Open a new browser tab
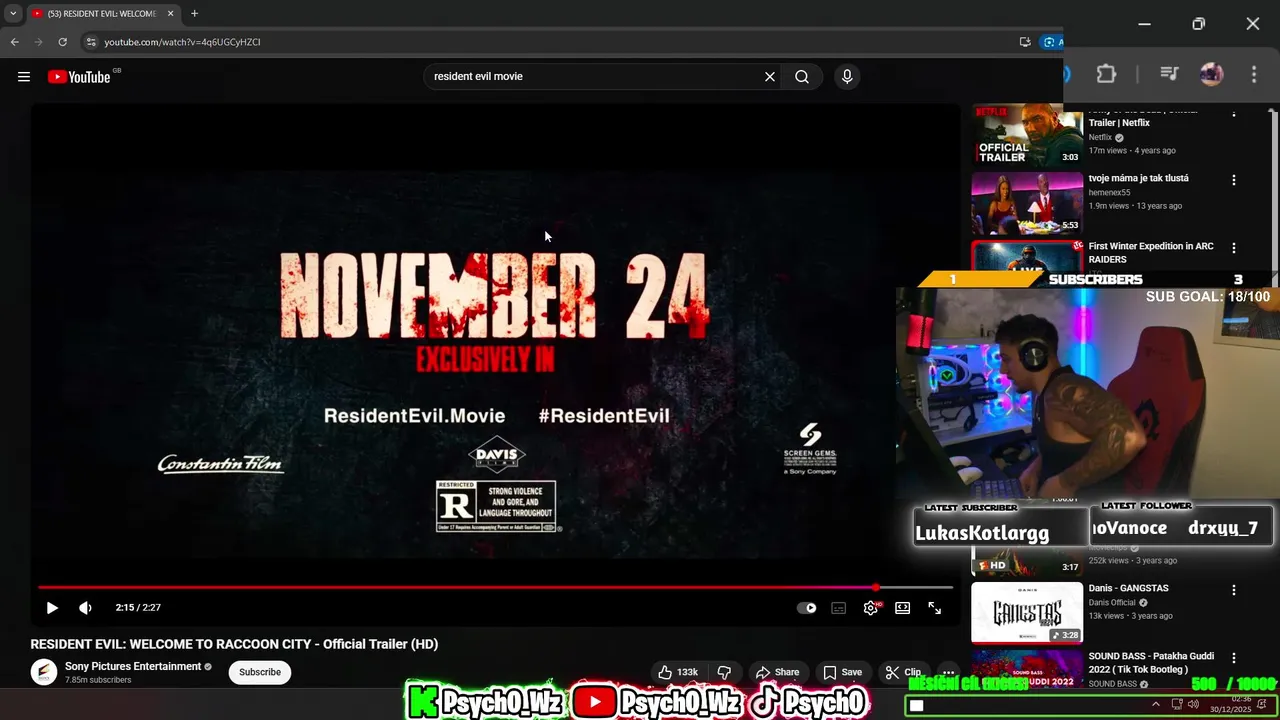Image resolution: width=1280 pixels, height=720 pixels. (194, 14)
